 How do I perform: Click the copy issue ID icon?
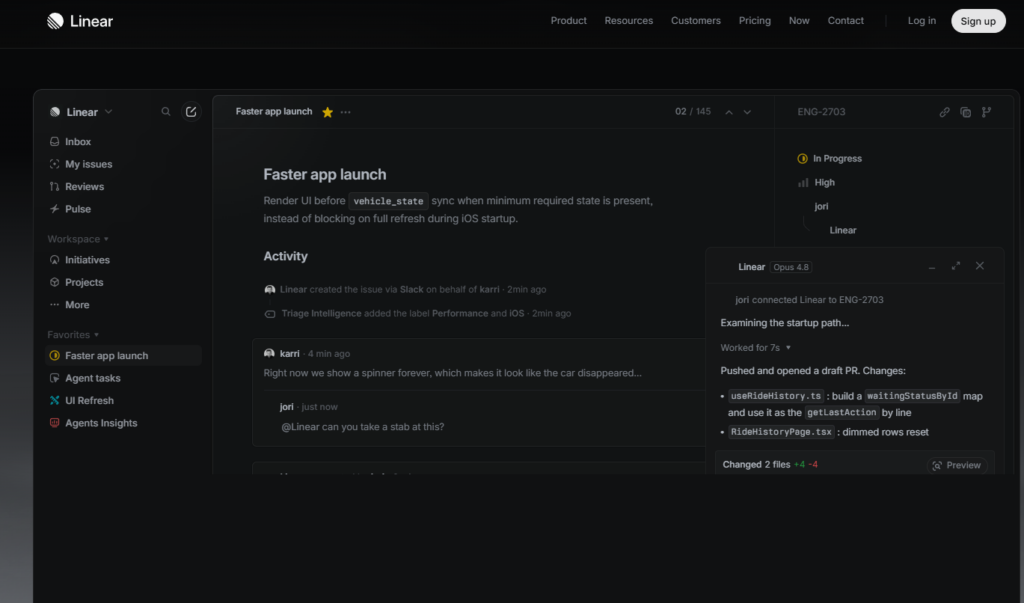pyautogui.click(x=965, y=112)
